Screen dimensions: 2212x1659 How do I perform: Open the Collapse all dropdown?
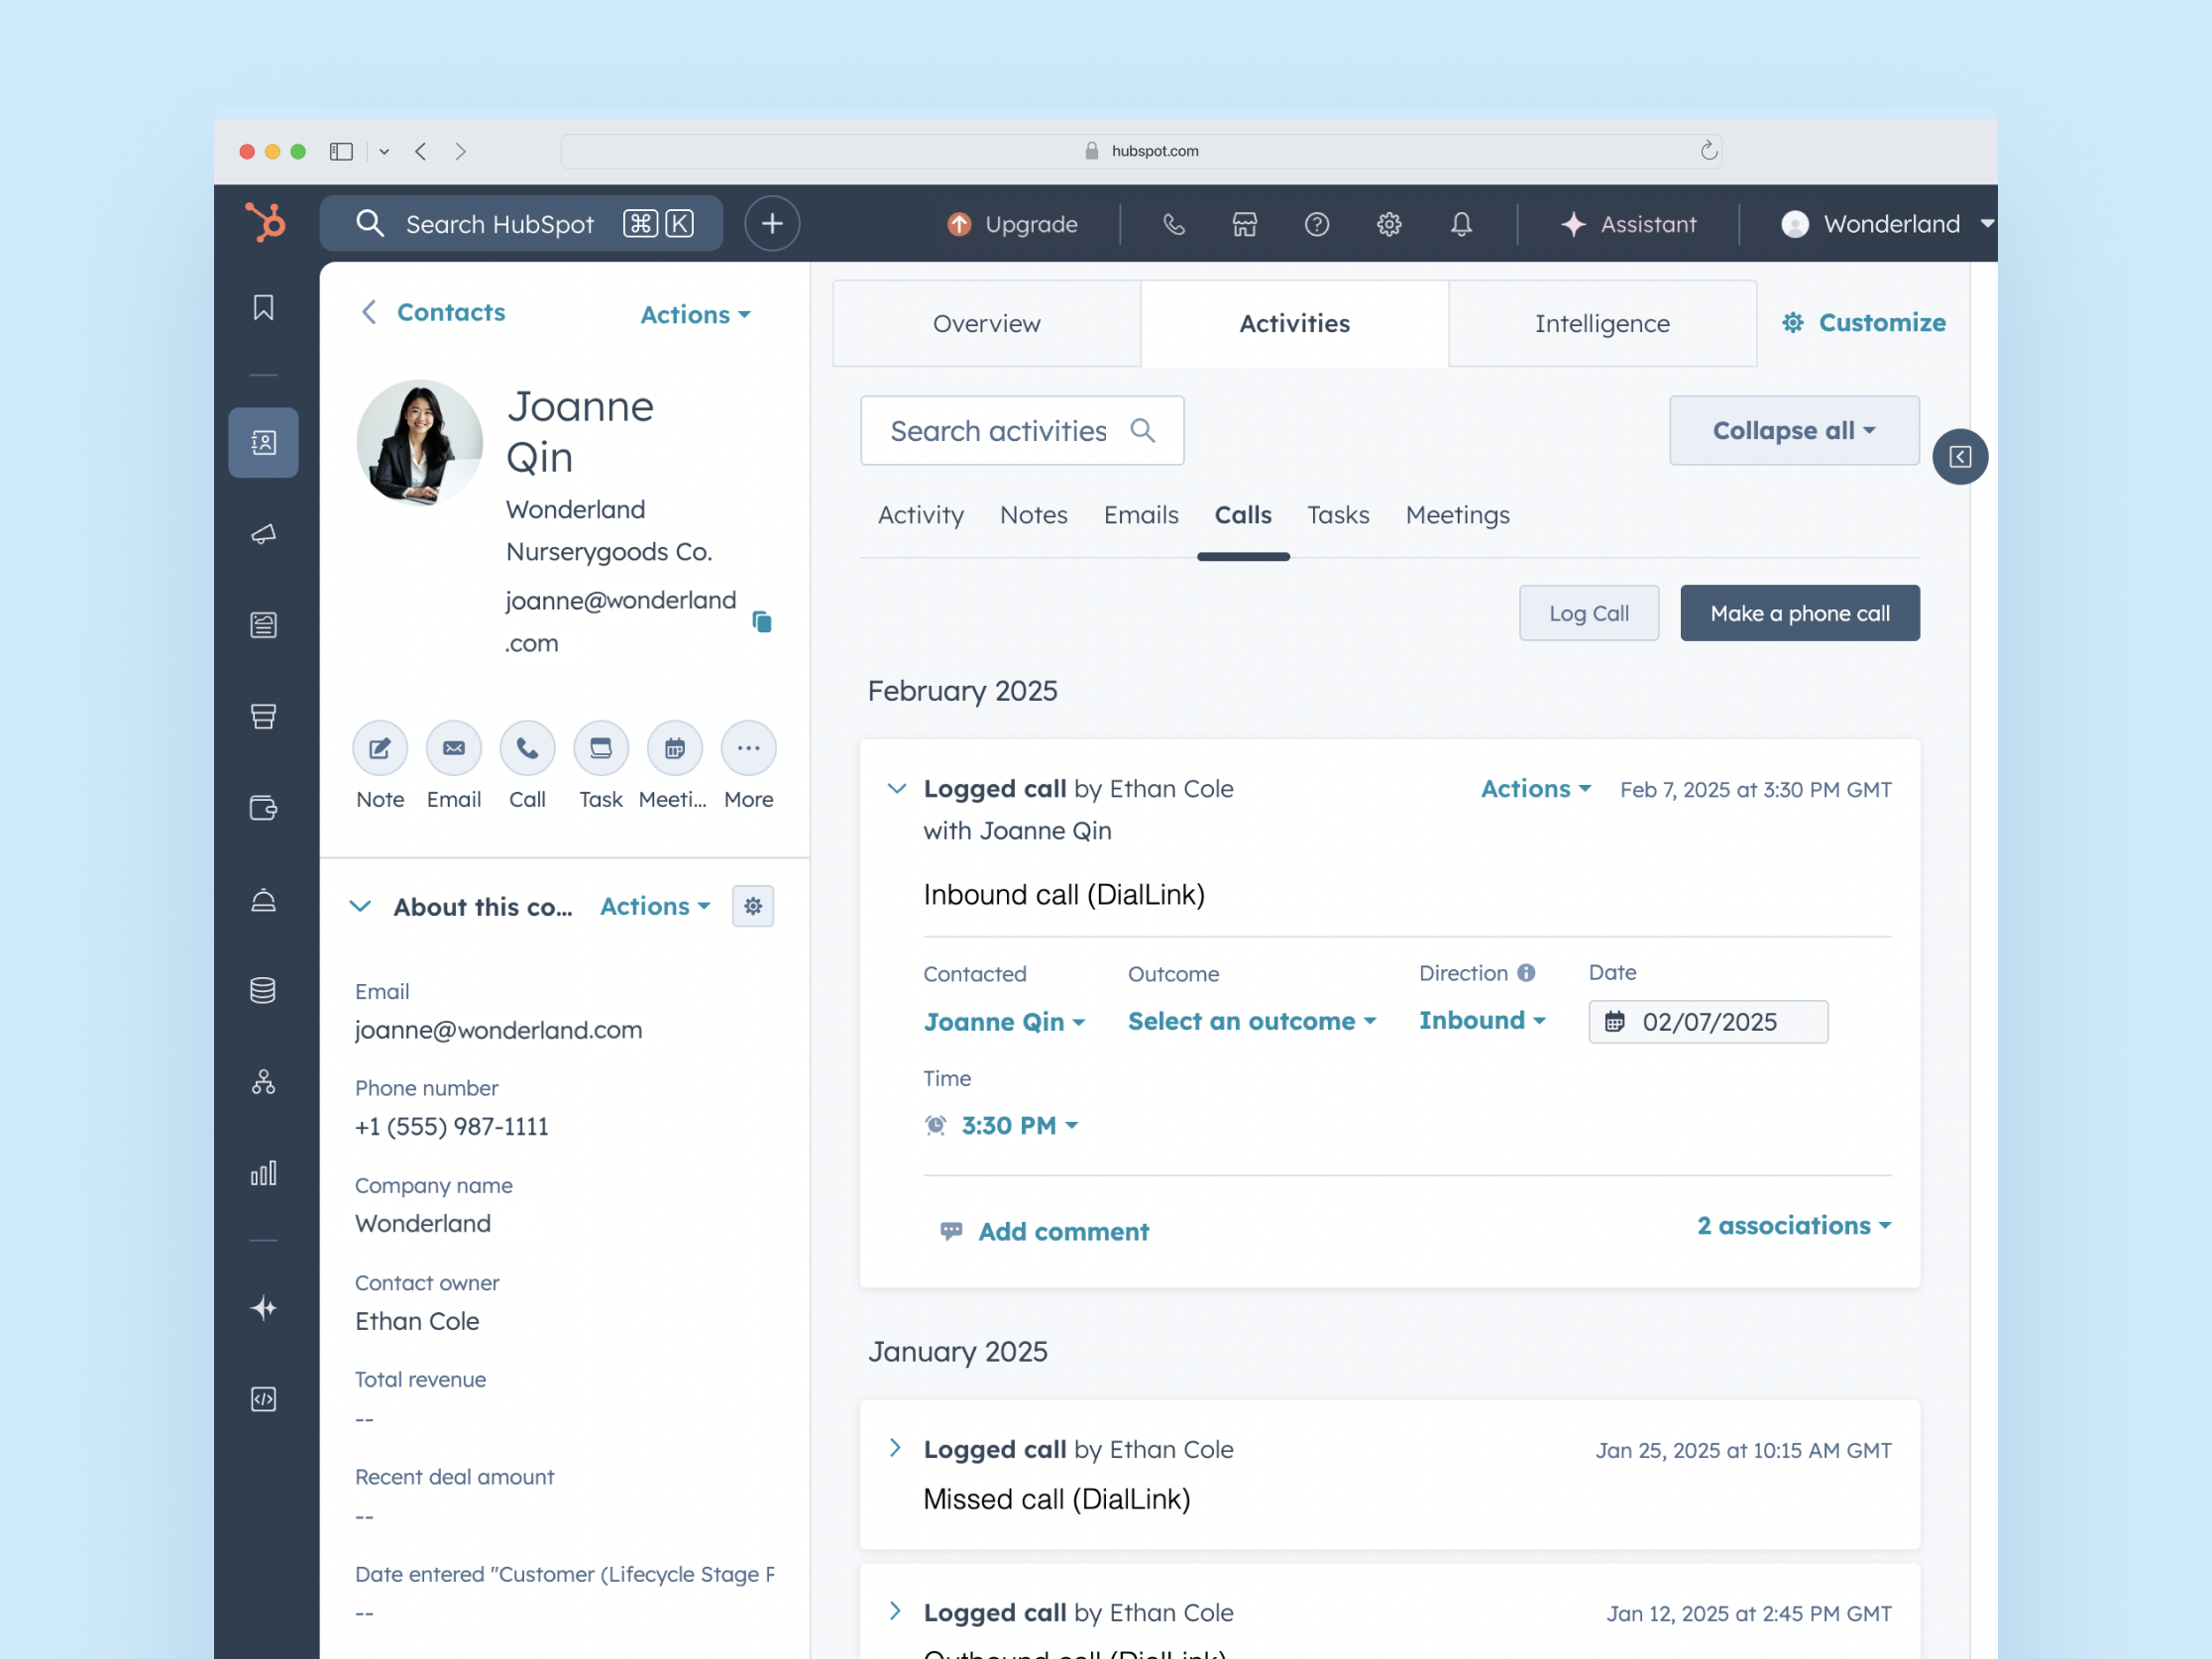pos(1794,430)
